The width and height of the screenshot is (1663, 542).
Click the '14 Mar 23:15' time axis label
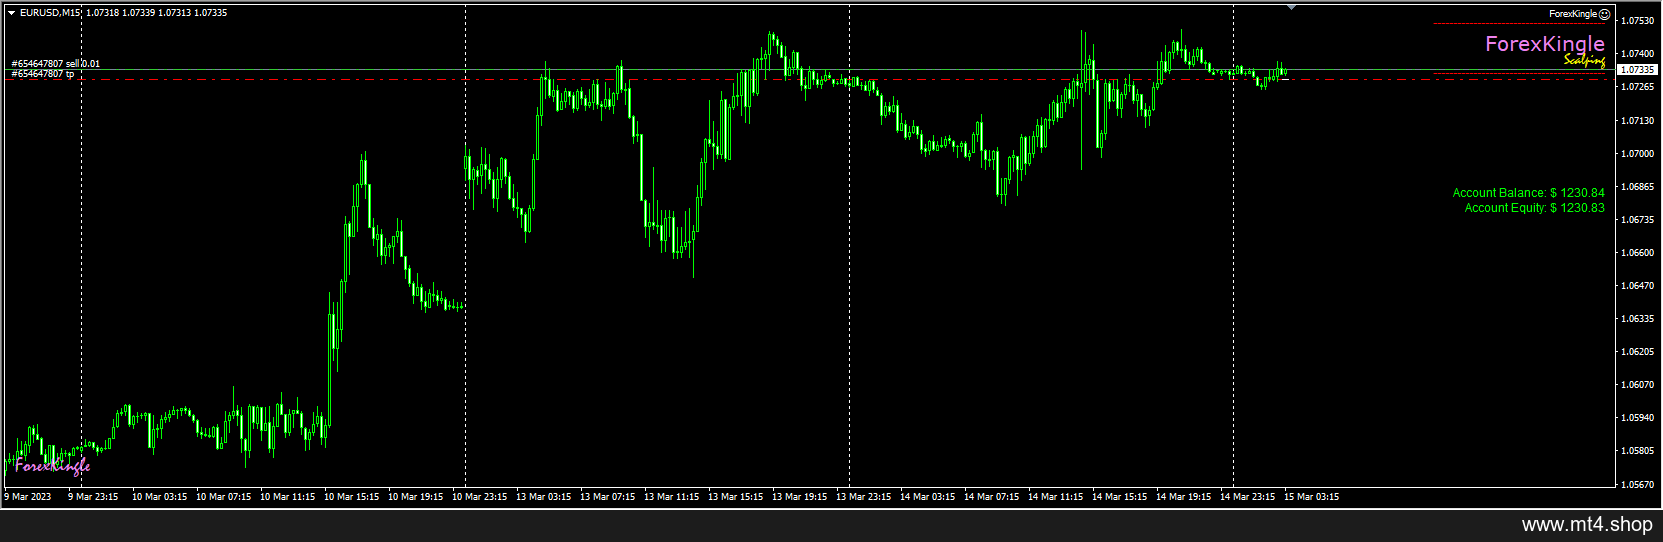1248,497
